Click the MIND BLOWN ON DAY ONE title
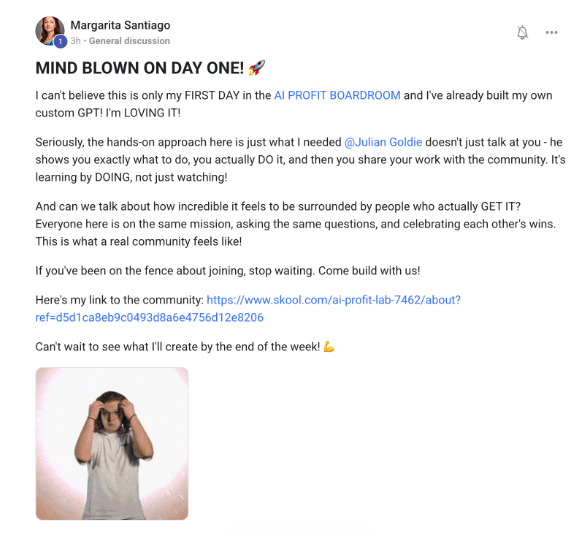Viewport: 581px width, 538px height. point(139,68)
